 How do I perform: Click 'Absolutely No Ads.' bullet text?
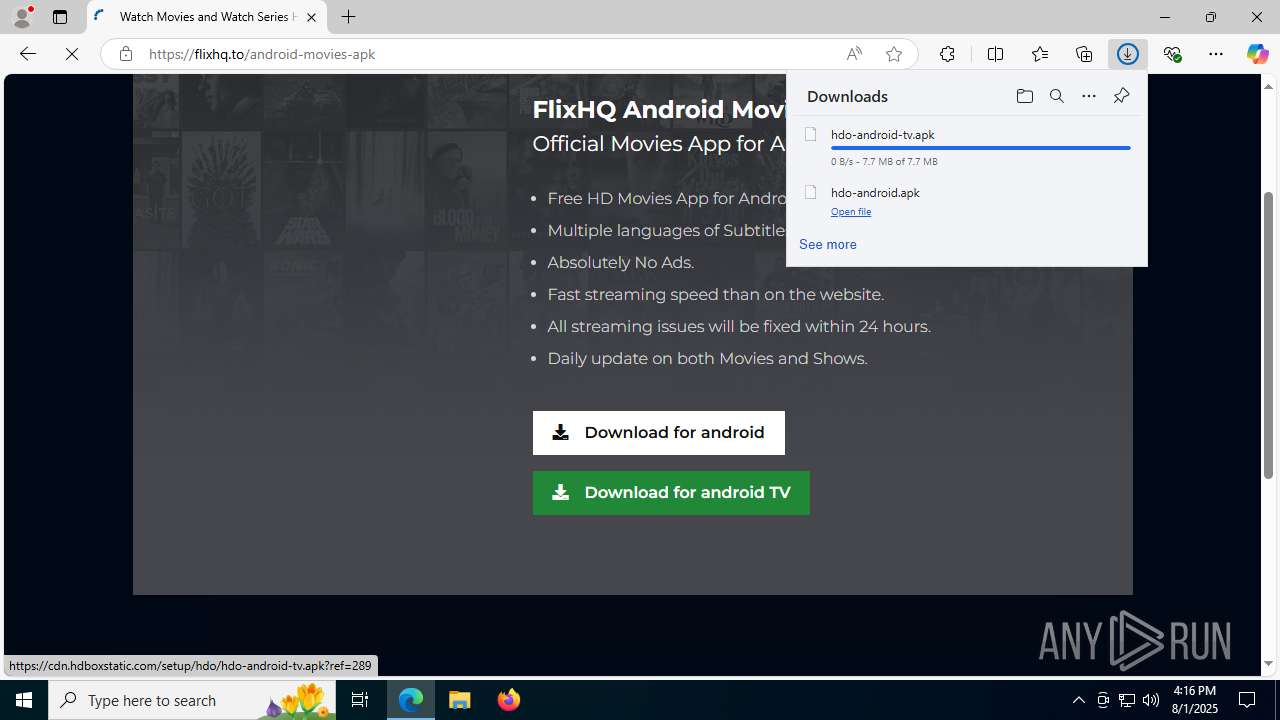[x=620, y=262]
